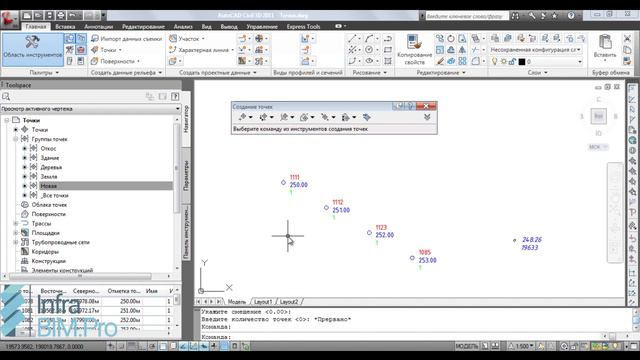
Task: Open the Участок dropdown
Action: [187, 38]
